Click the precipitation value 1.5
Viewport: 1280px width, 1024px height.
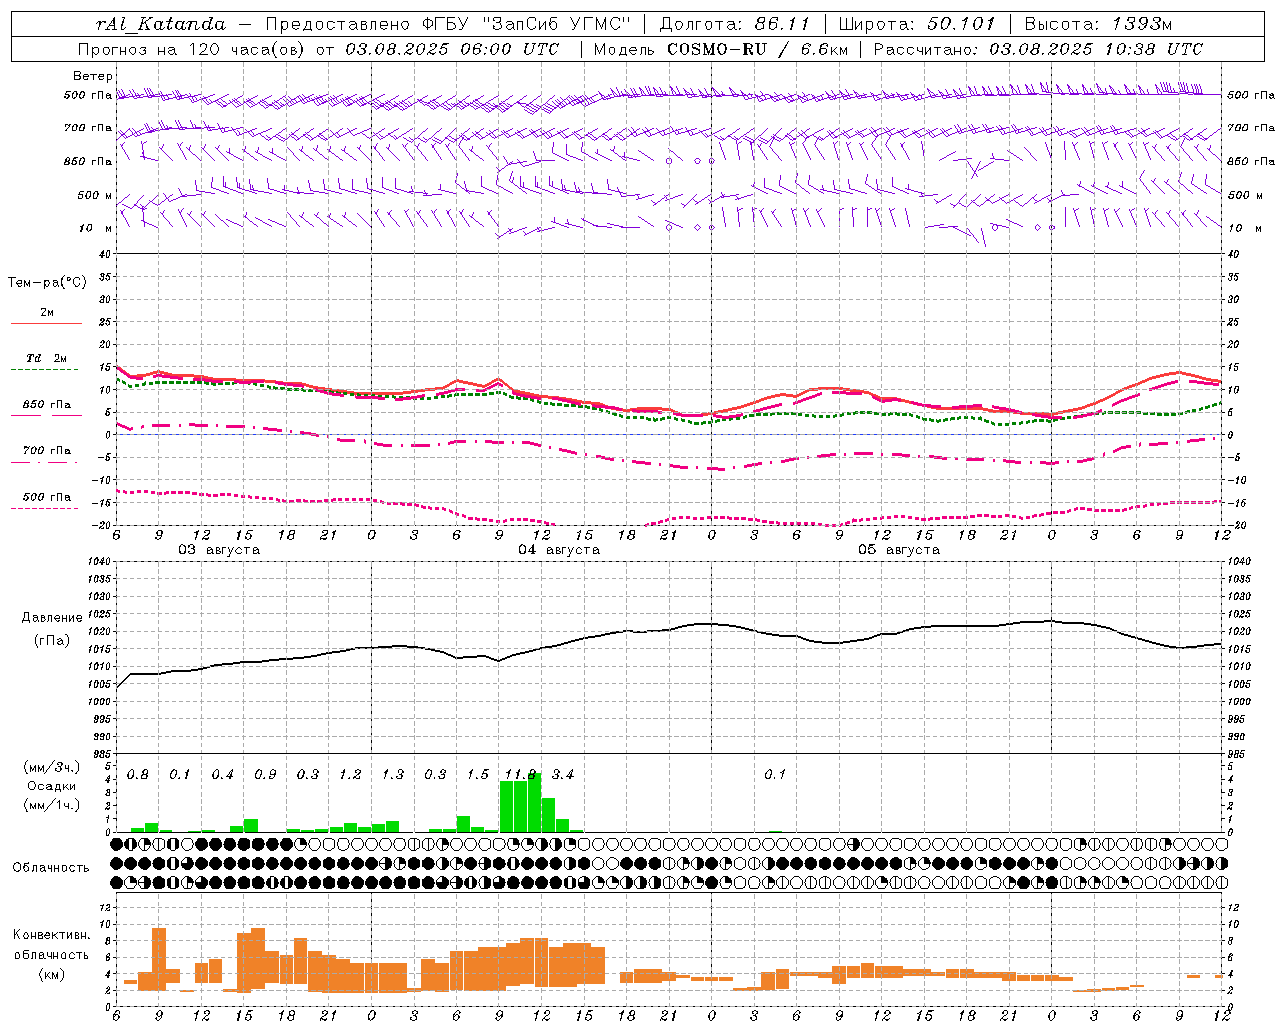point(478,775)
